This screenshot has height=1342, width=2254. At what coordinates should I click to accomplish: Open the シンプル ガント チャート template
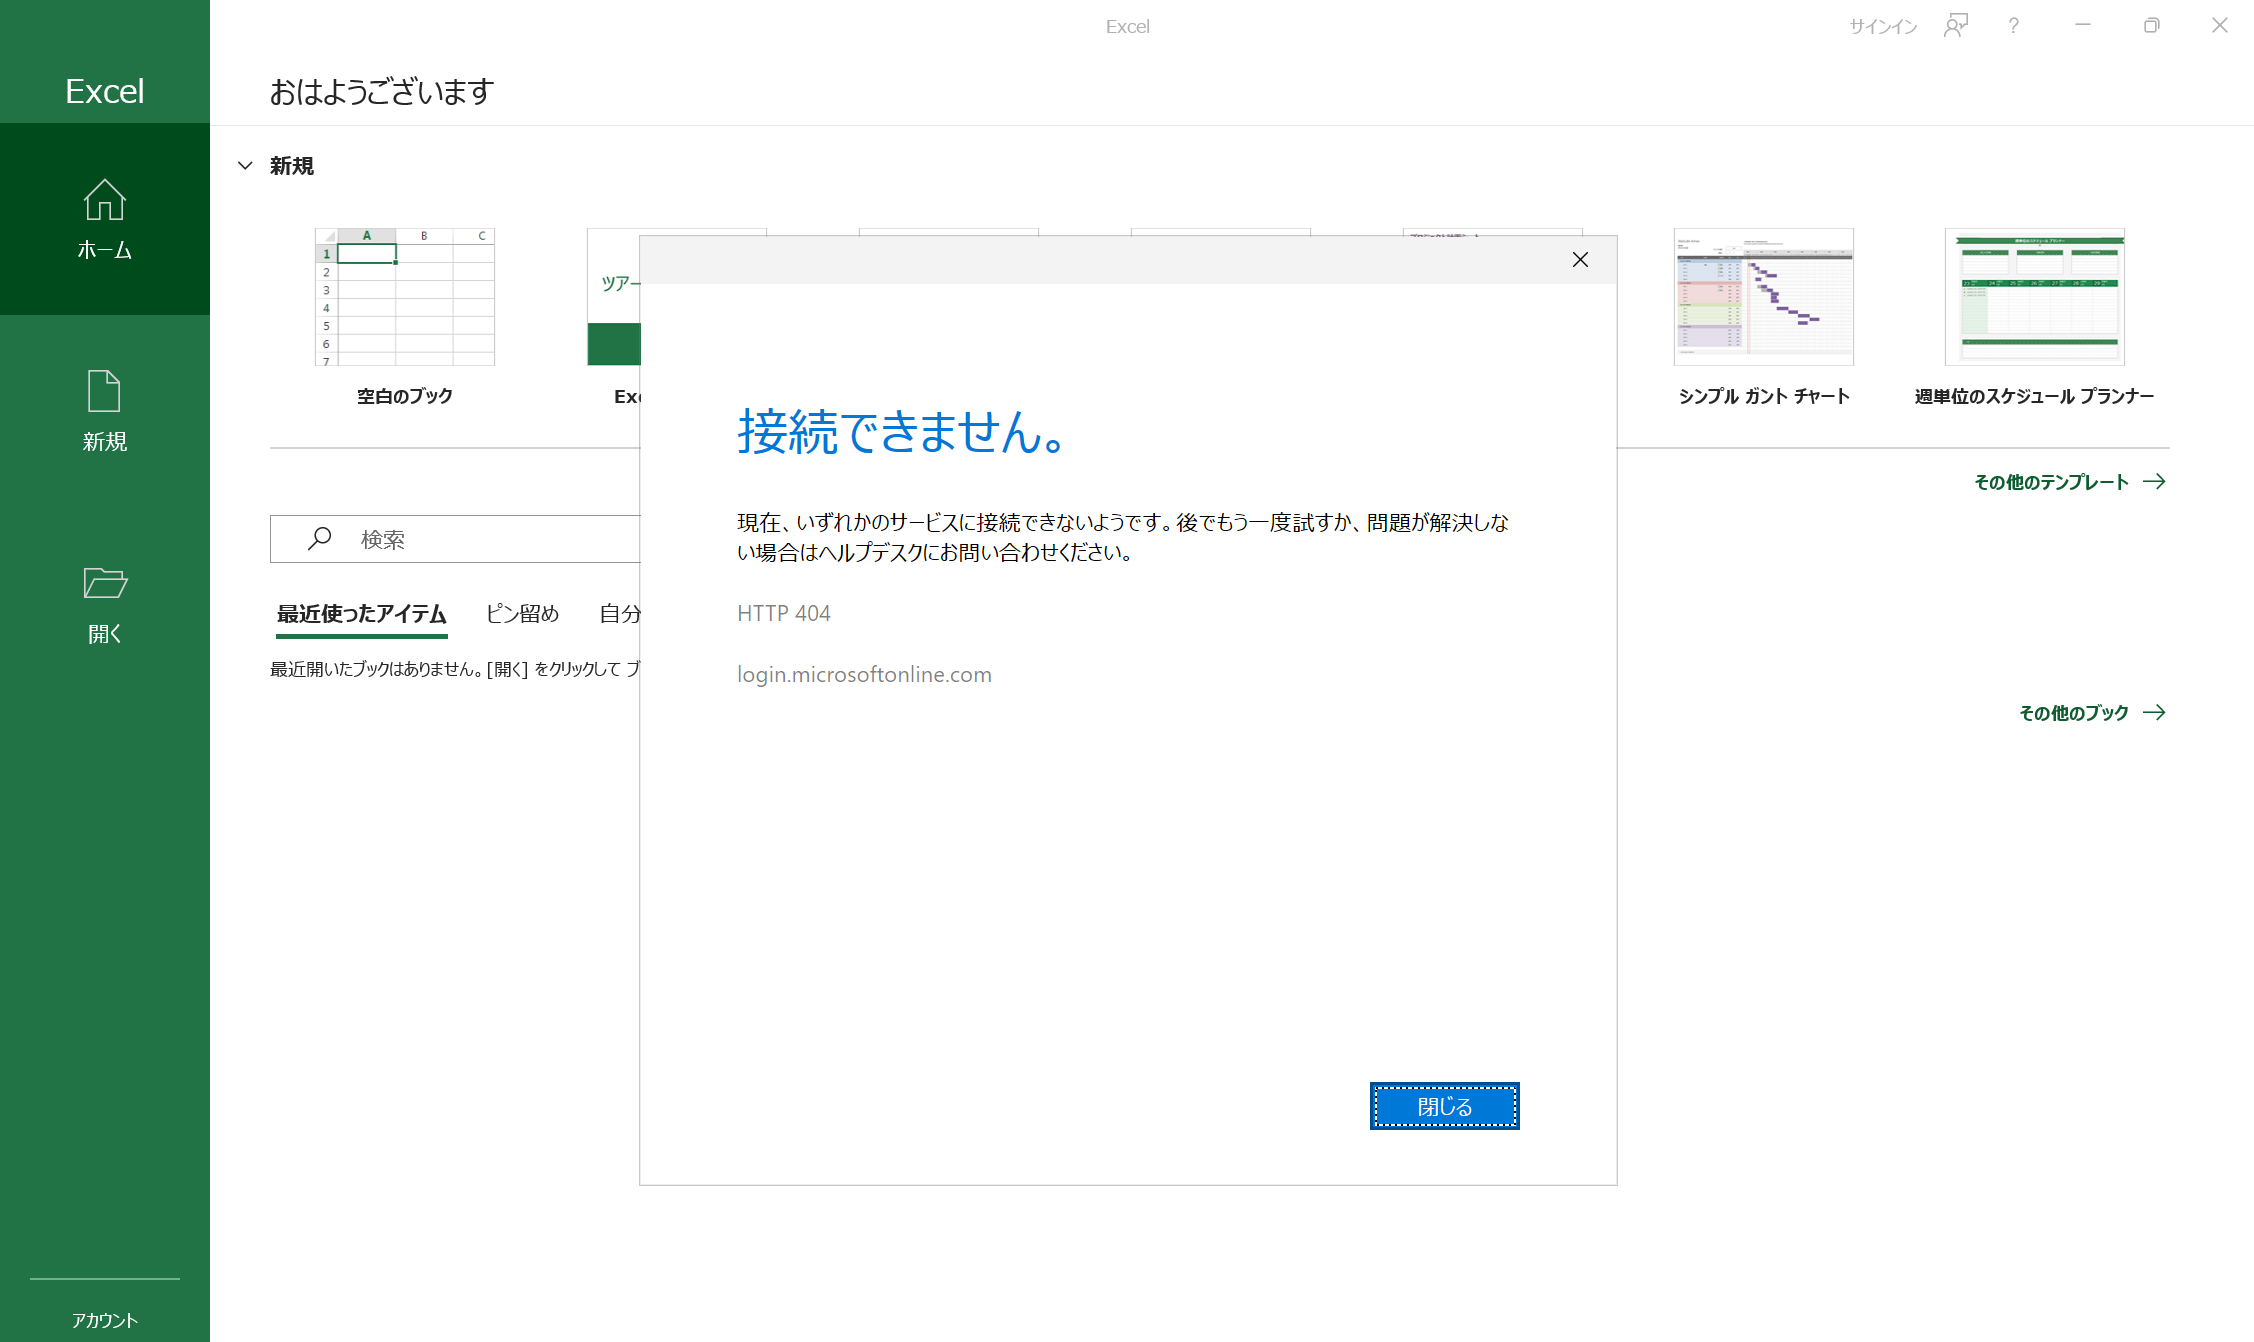click(1763, 298)
